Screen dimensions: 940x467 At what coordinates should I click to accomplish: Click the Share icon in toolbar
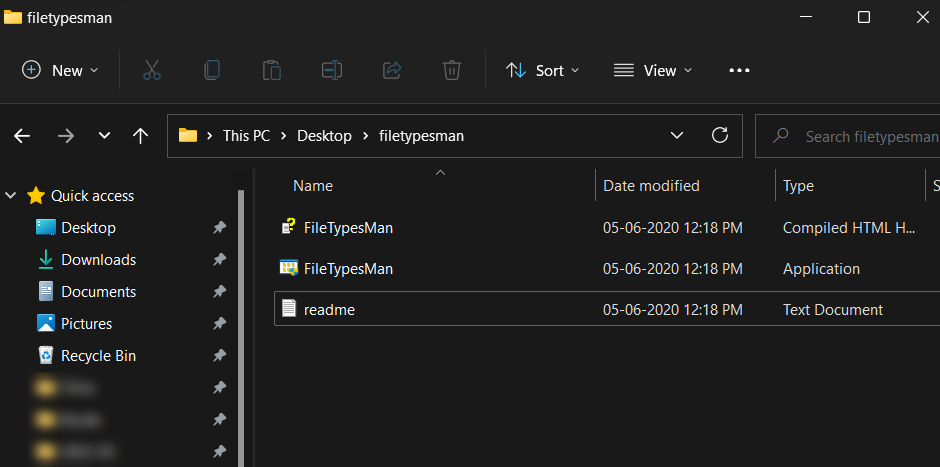392,70
